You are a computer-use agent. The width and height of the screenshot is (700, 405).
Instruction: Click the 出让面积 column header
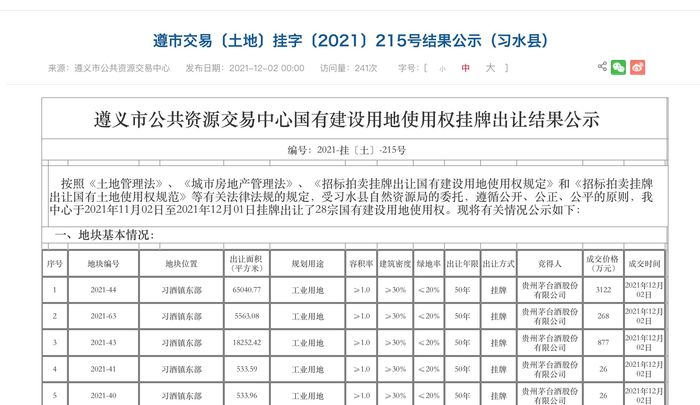[x=245, y=263]
